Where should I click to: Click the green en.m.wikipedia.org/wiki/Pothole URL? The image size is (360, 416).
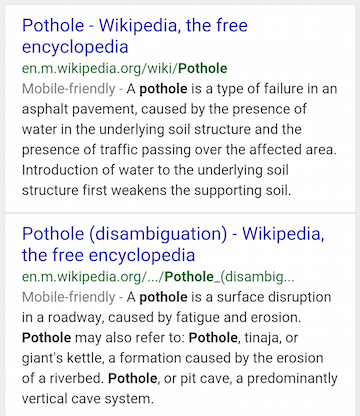[125, 68]
